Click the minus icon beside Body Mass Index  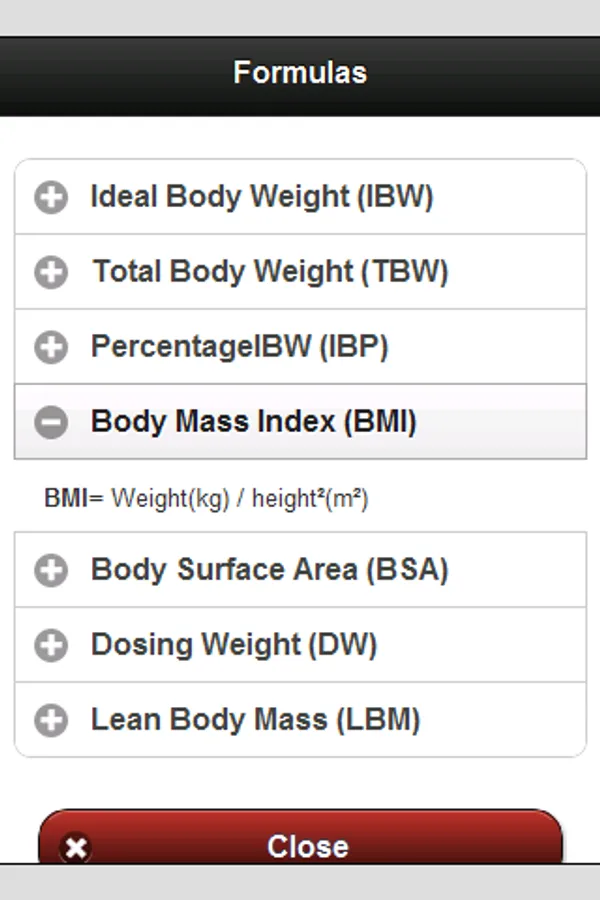tap(51, 422)
